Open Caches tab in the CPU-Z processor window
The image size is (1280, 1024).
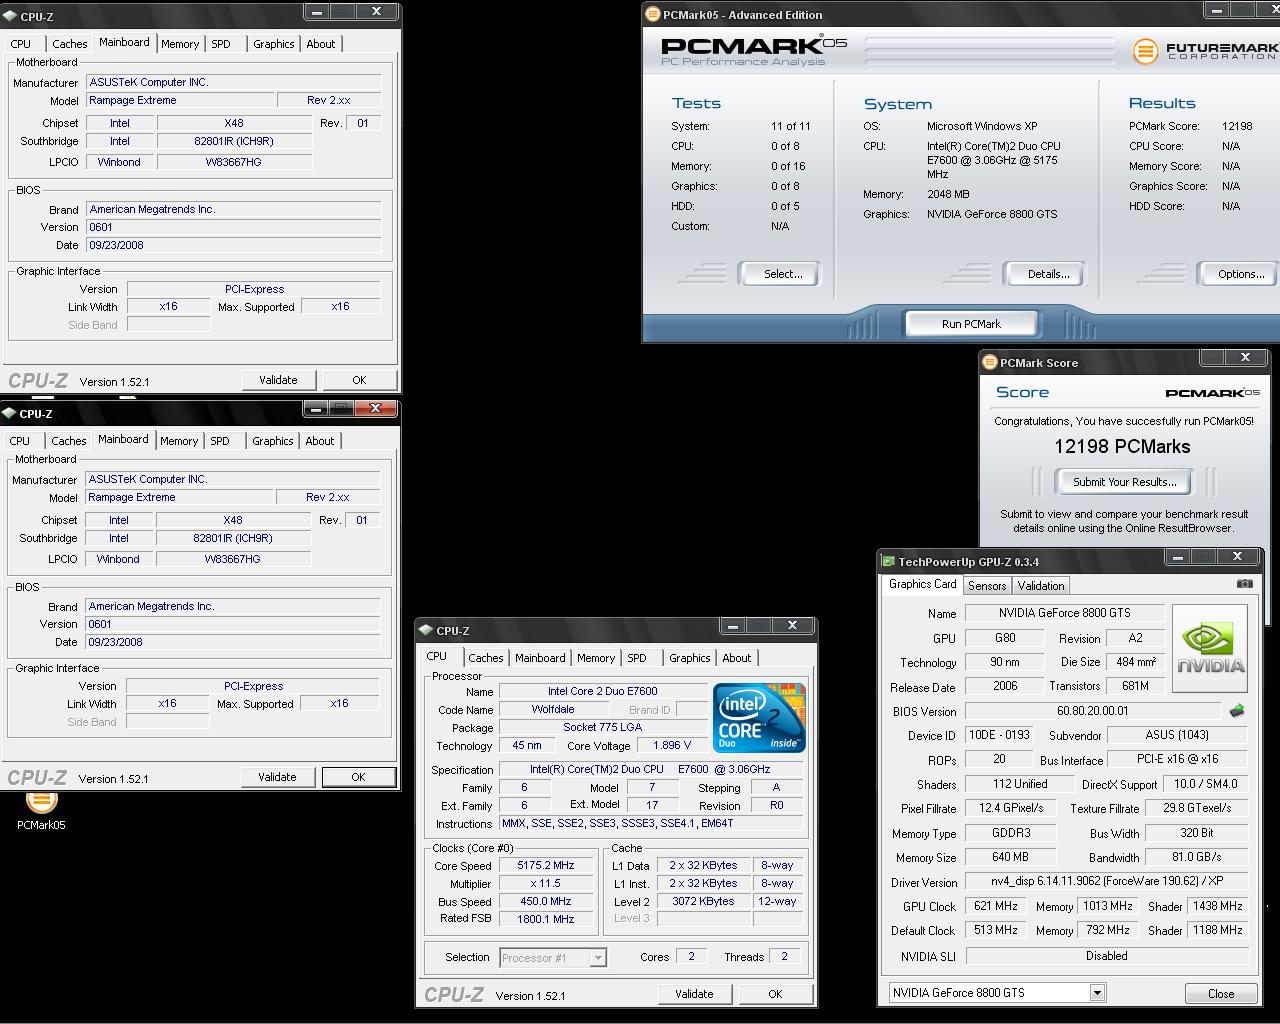pos(486,658)
